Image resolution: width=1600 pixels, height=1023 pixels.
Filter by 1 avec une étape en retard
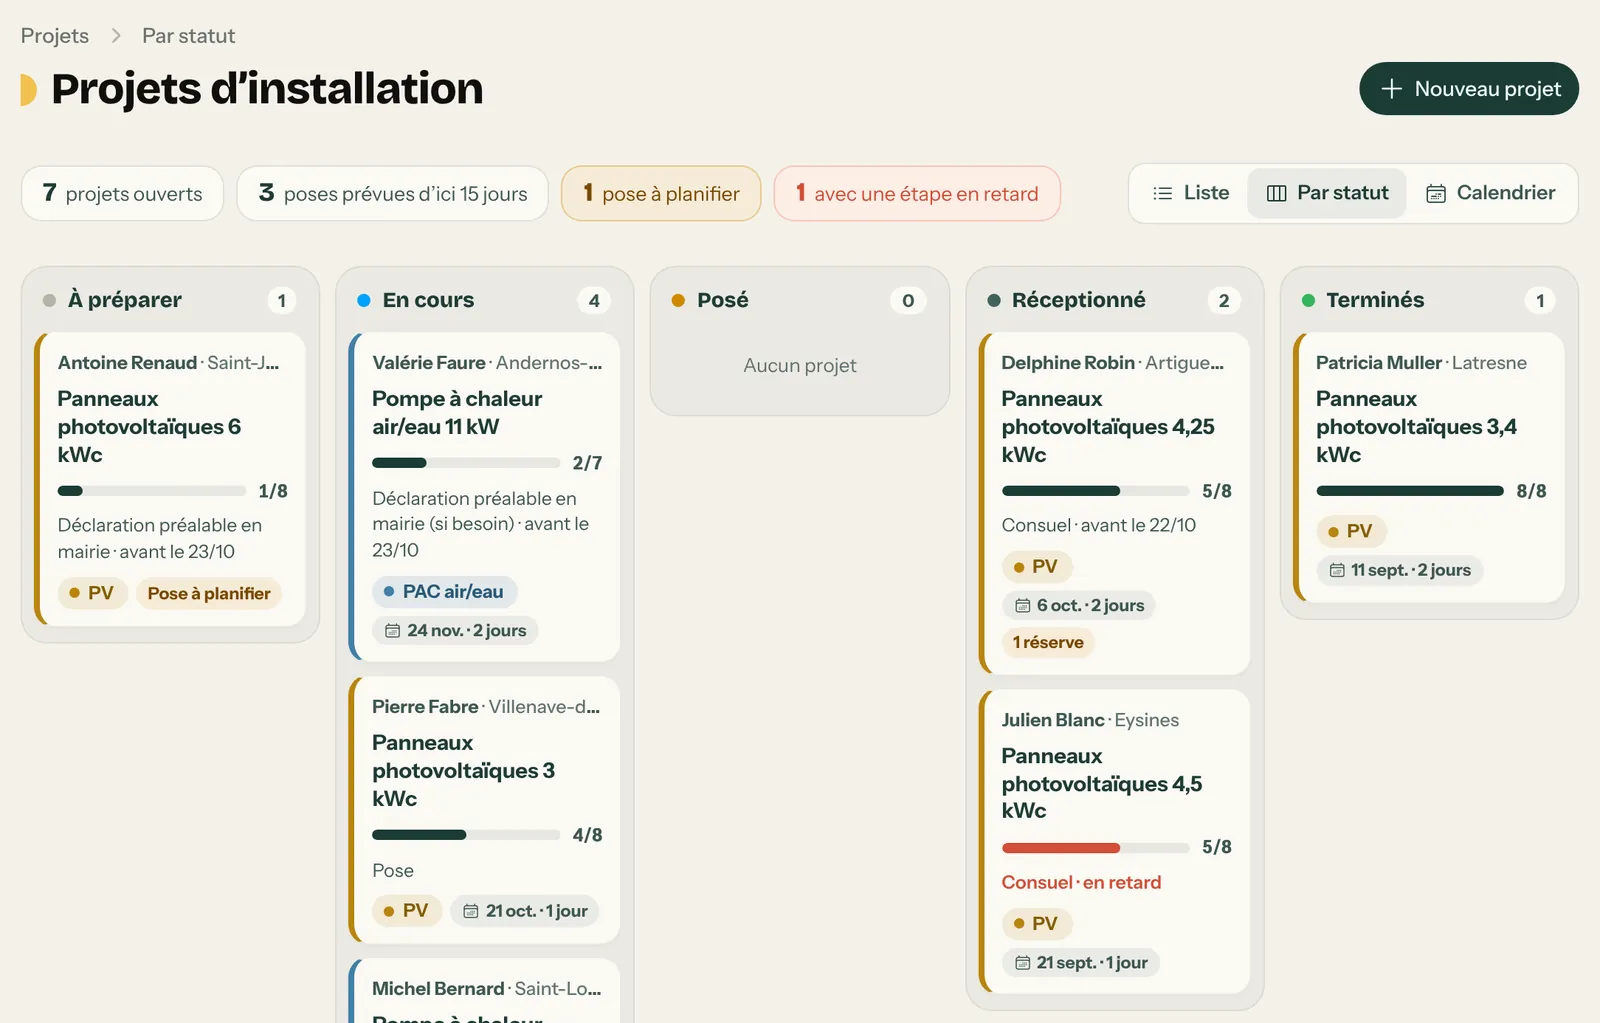click(917, 193)
